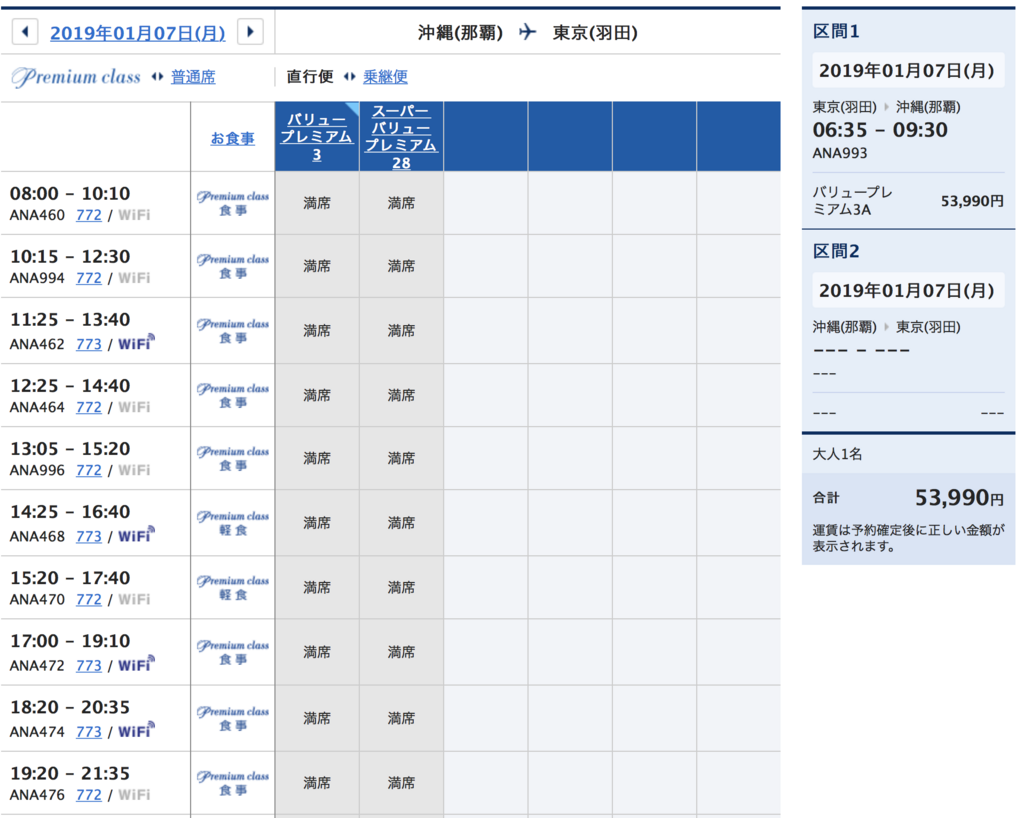
Task: Open スーパーバリュープレミアム 28 fare details
Action: point(401,137)
